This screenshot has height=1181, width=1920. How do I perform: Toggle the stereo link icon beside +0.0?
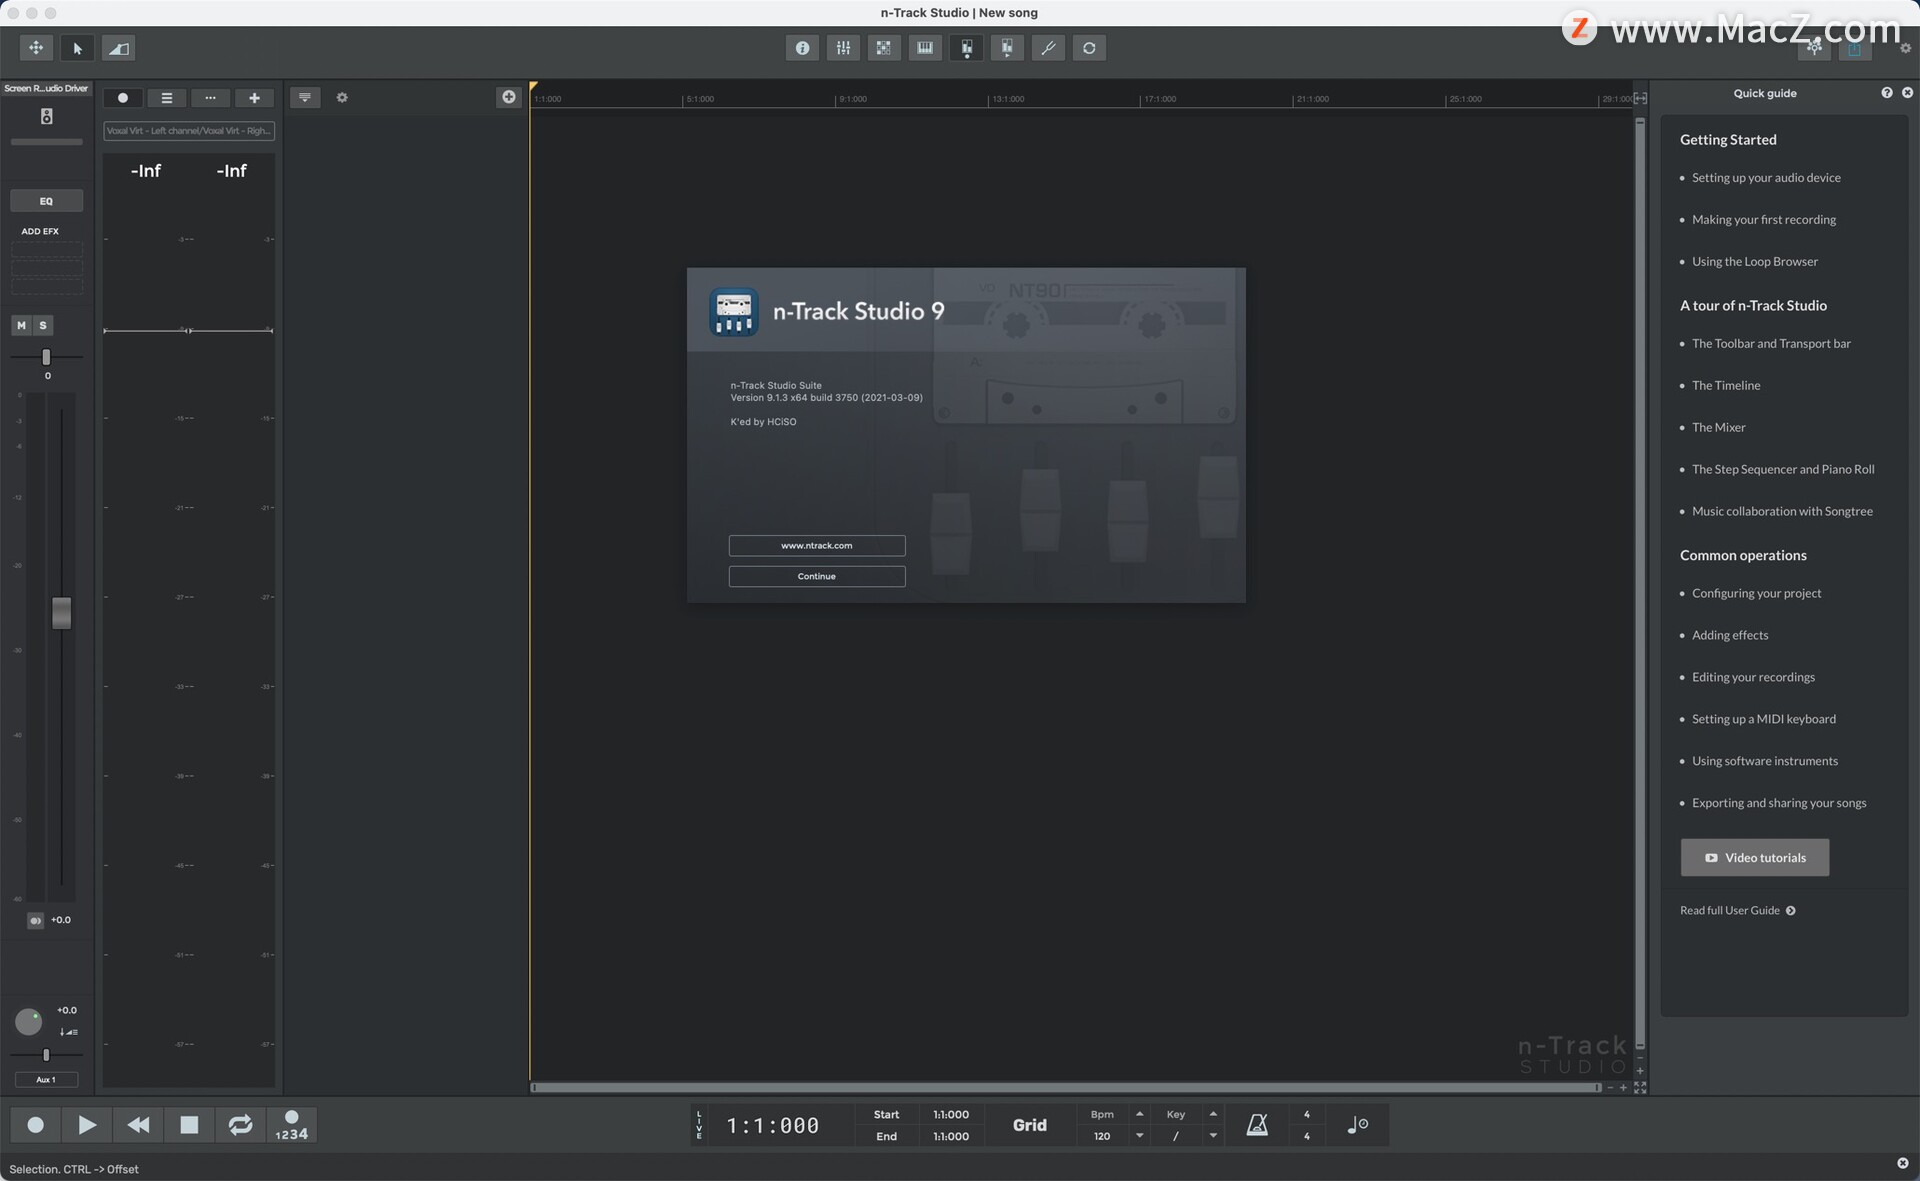click(x=36, y=920)
